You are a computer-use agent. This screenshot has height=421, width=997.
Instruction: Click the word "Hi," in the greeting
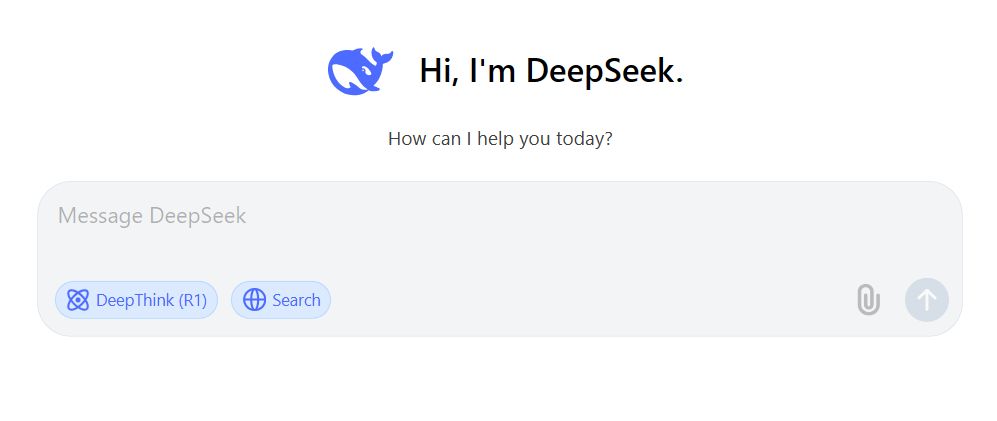pos(439,71)
